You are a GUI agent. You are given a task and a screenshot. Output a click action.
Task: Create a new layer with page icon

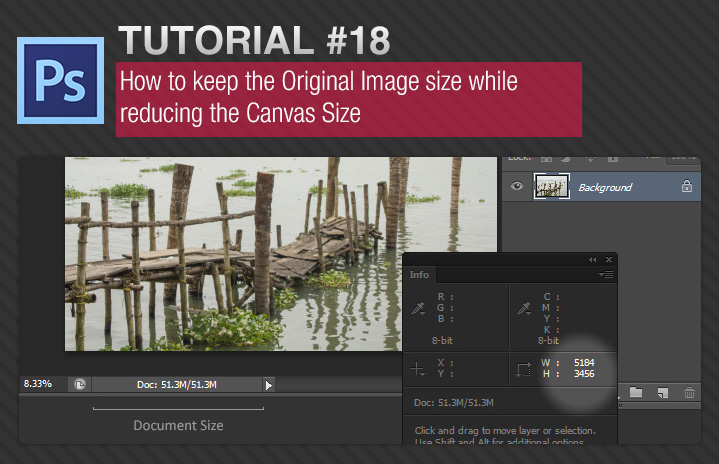click(x=662, y=393)
